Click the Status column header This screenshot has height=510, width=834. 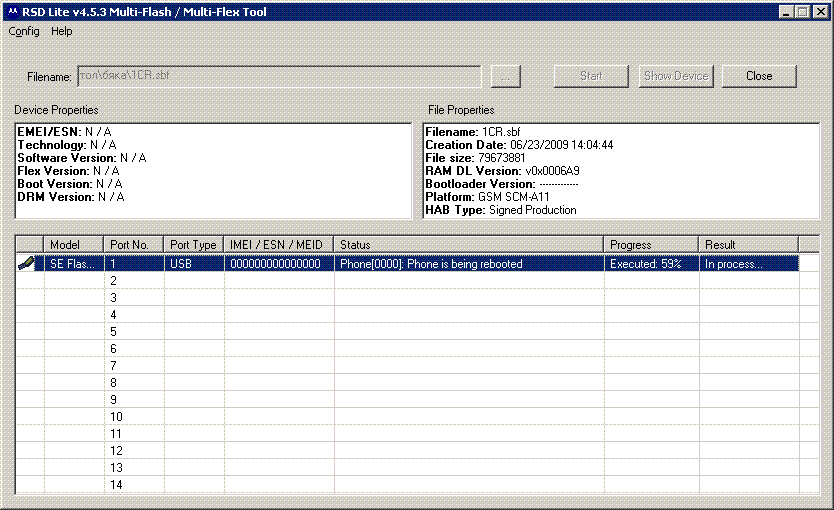pos(469,245)
